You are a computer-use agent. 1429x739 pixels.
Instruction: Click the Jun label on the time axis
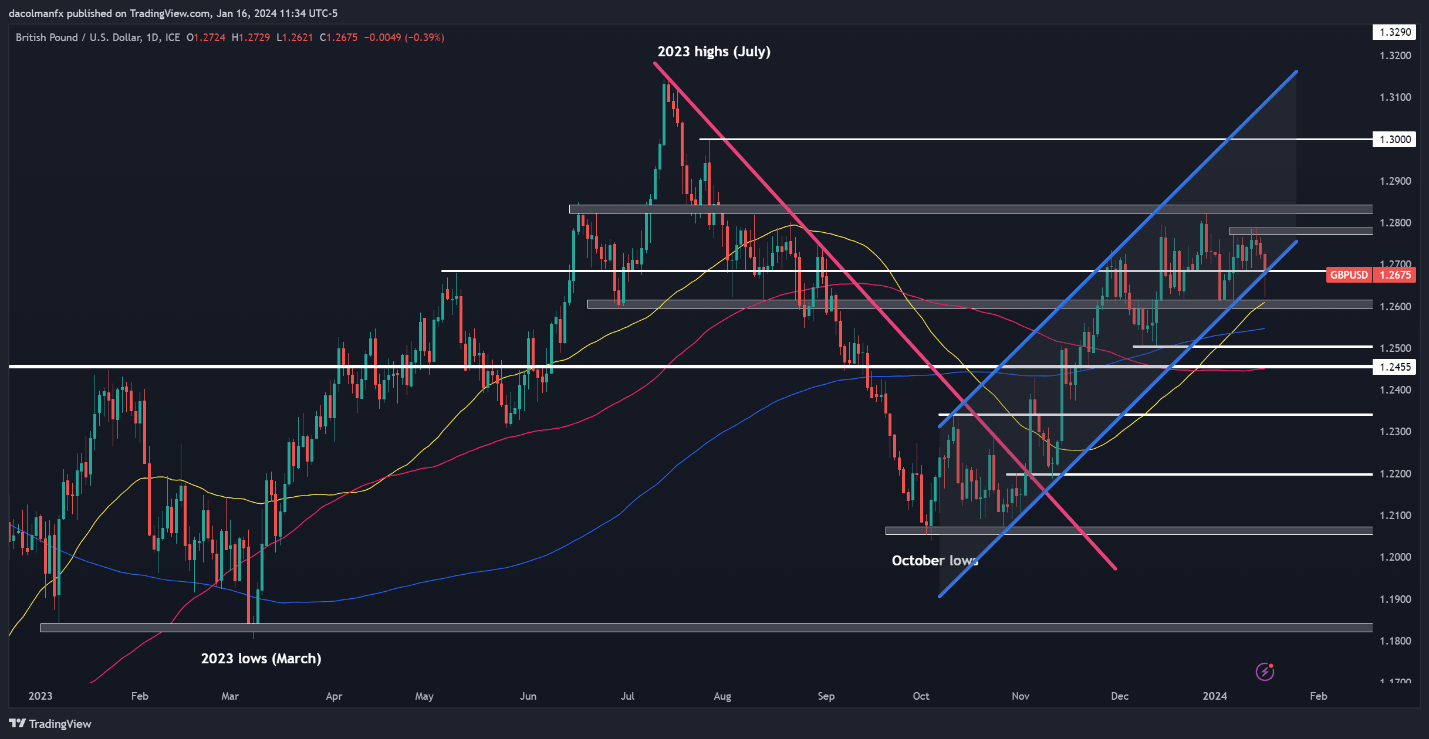[529, 694]
